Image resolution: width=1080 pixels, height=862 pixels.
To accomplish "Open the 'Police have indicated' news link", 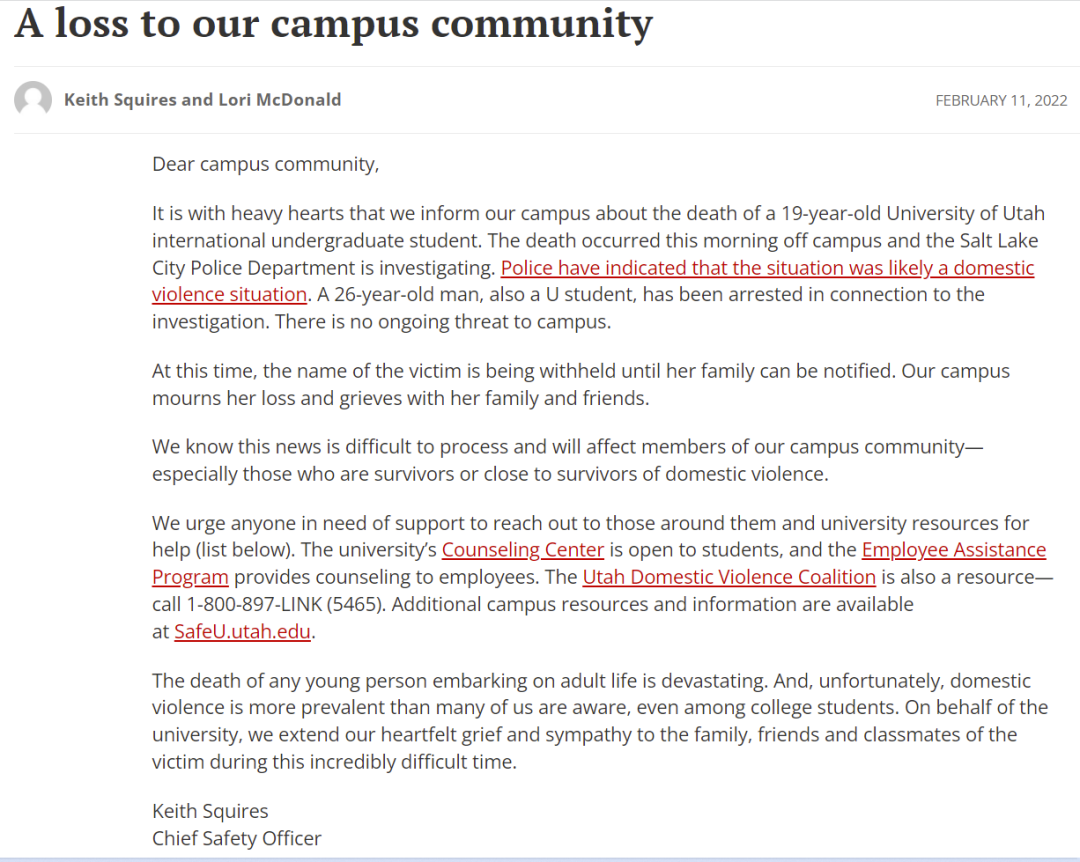I will (x=767, y=267).
